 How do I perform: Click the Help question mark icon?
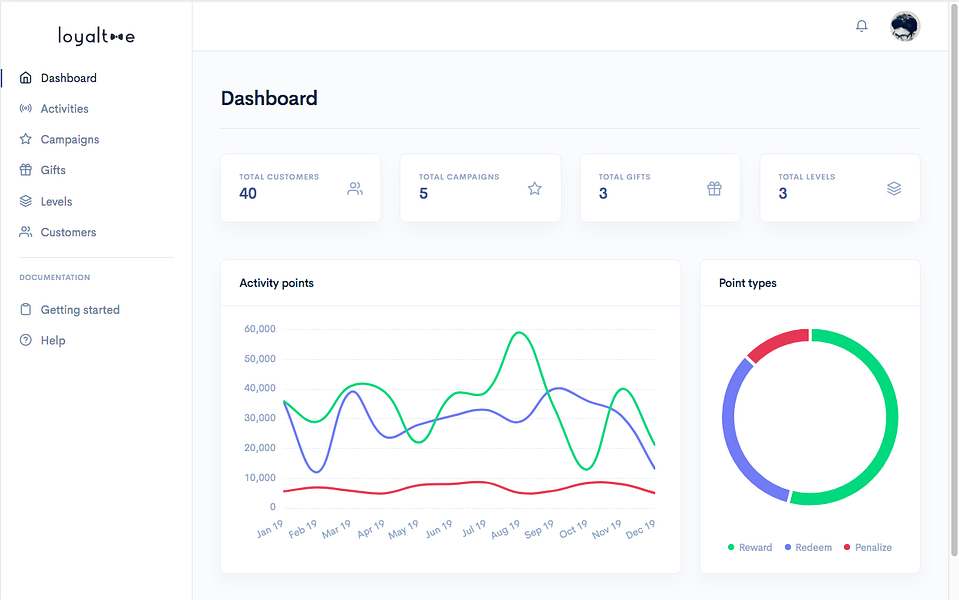coord(26,340)
